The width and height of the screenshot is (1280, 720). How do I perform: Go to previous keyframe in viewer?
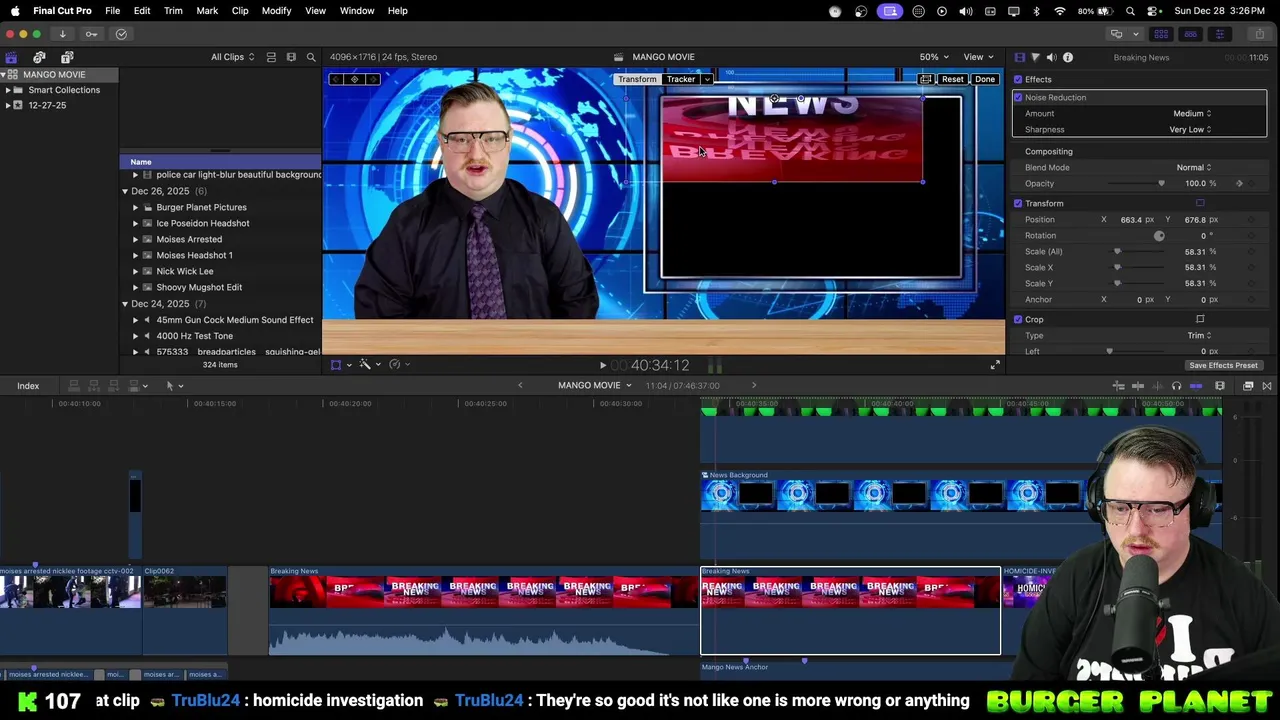[x=337, y=79]
